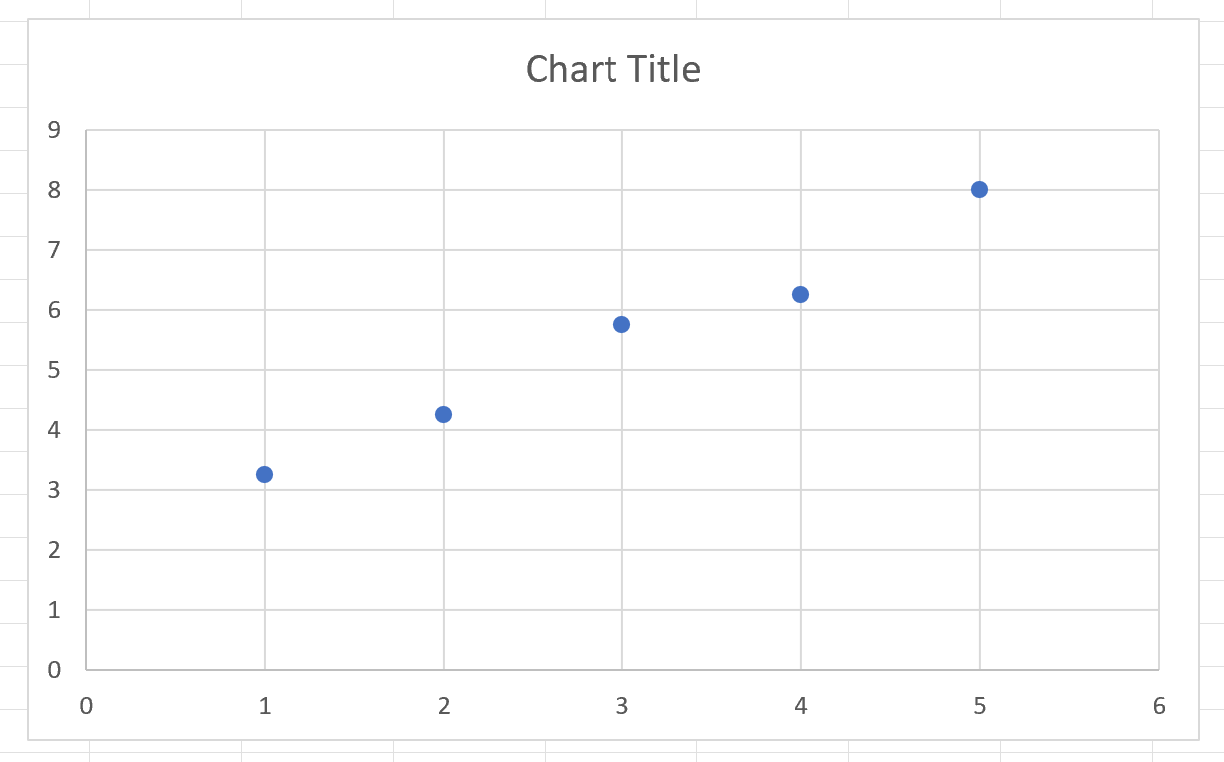The width and height of the screenshot is (1224, 762).
Task: Click the Chart Title text
Action: pos(613,69)
